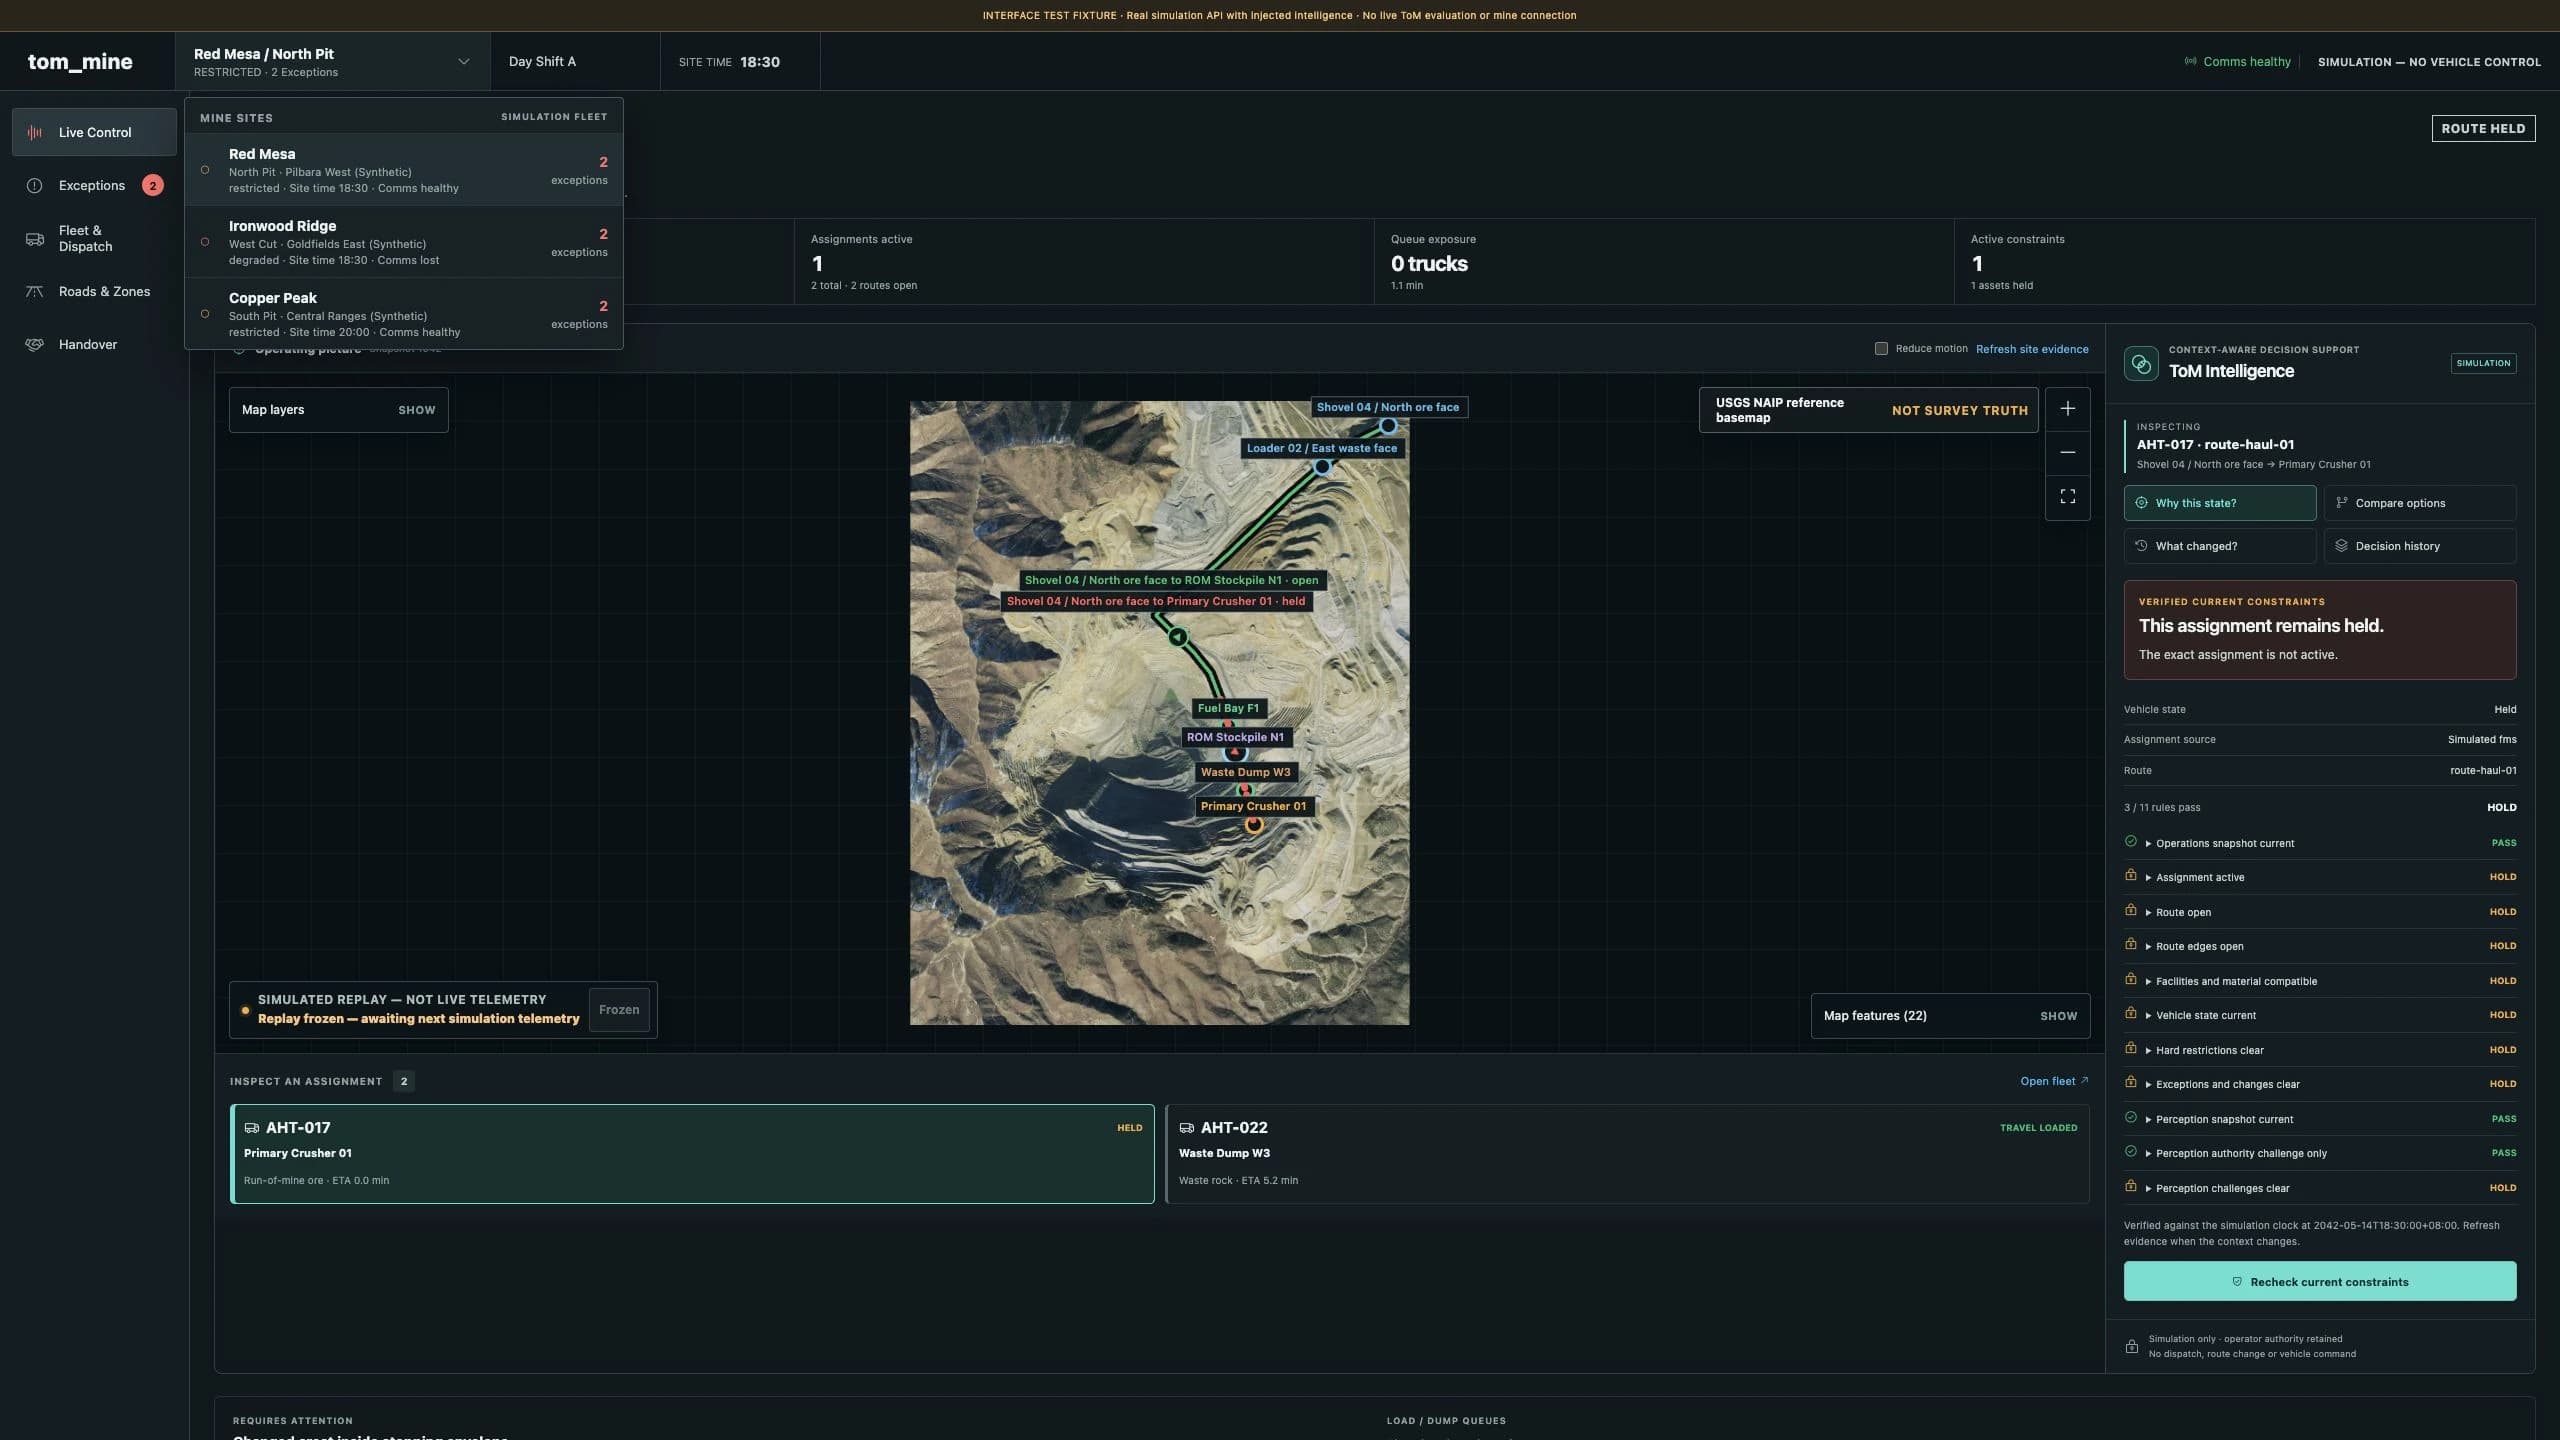Select the Compare options tab
This screenshot has height=1440, width=2560.
coord(2420,503)
